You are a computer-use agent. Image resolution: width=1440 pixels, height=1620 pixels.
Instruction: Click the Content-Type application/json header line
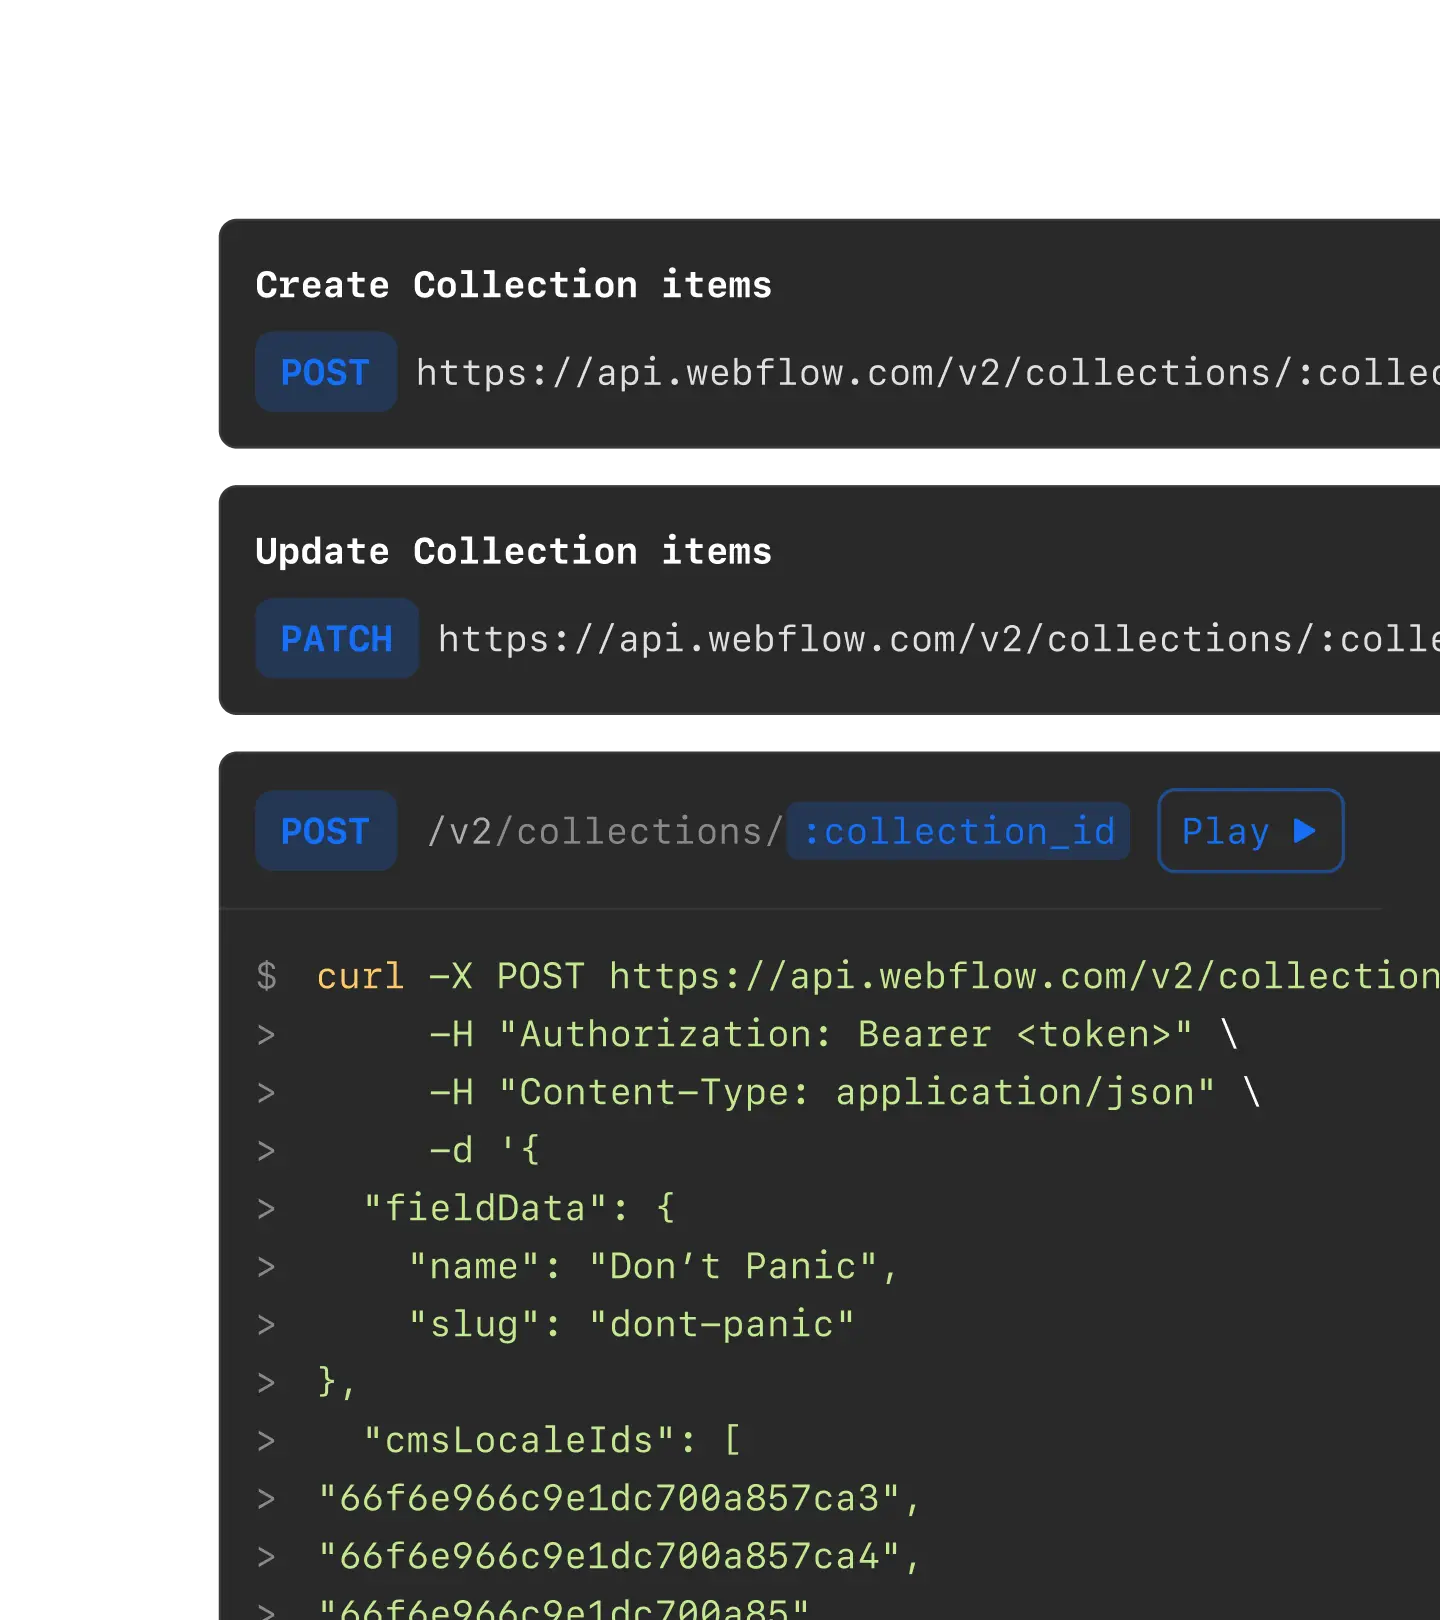(x=856, y=1092)
